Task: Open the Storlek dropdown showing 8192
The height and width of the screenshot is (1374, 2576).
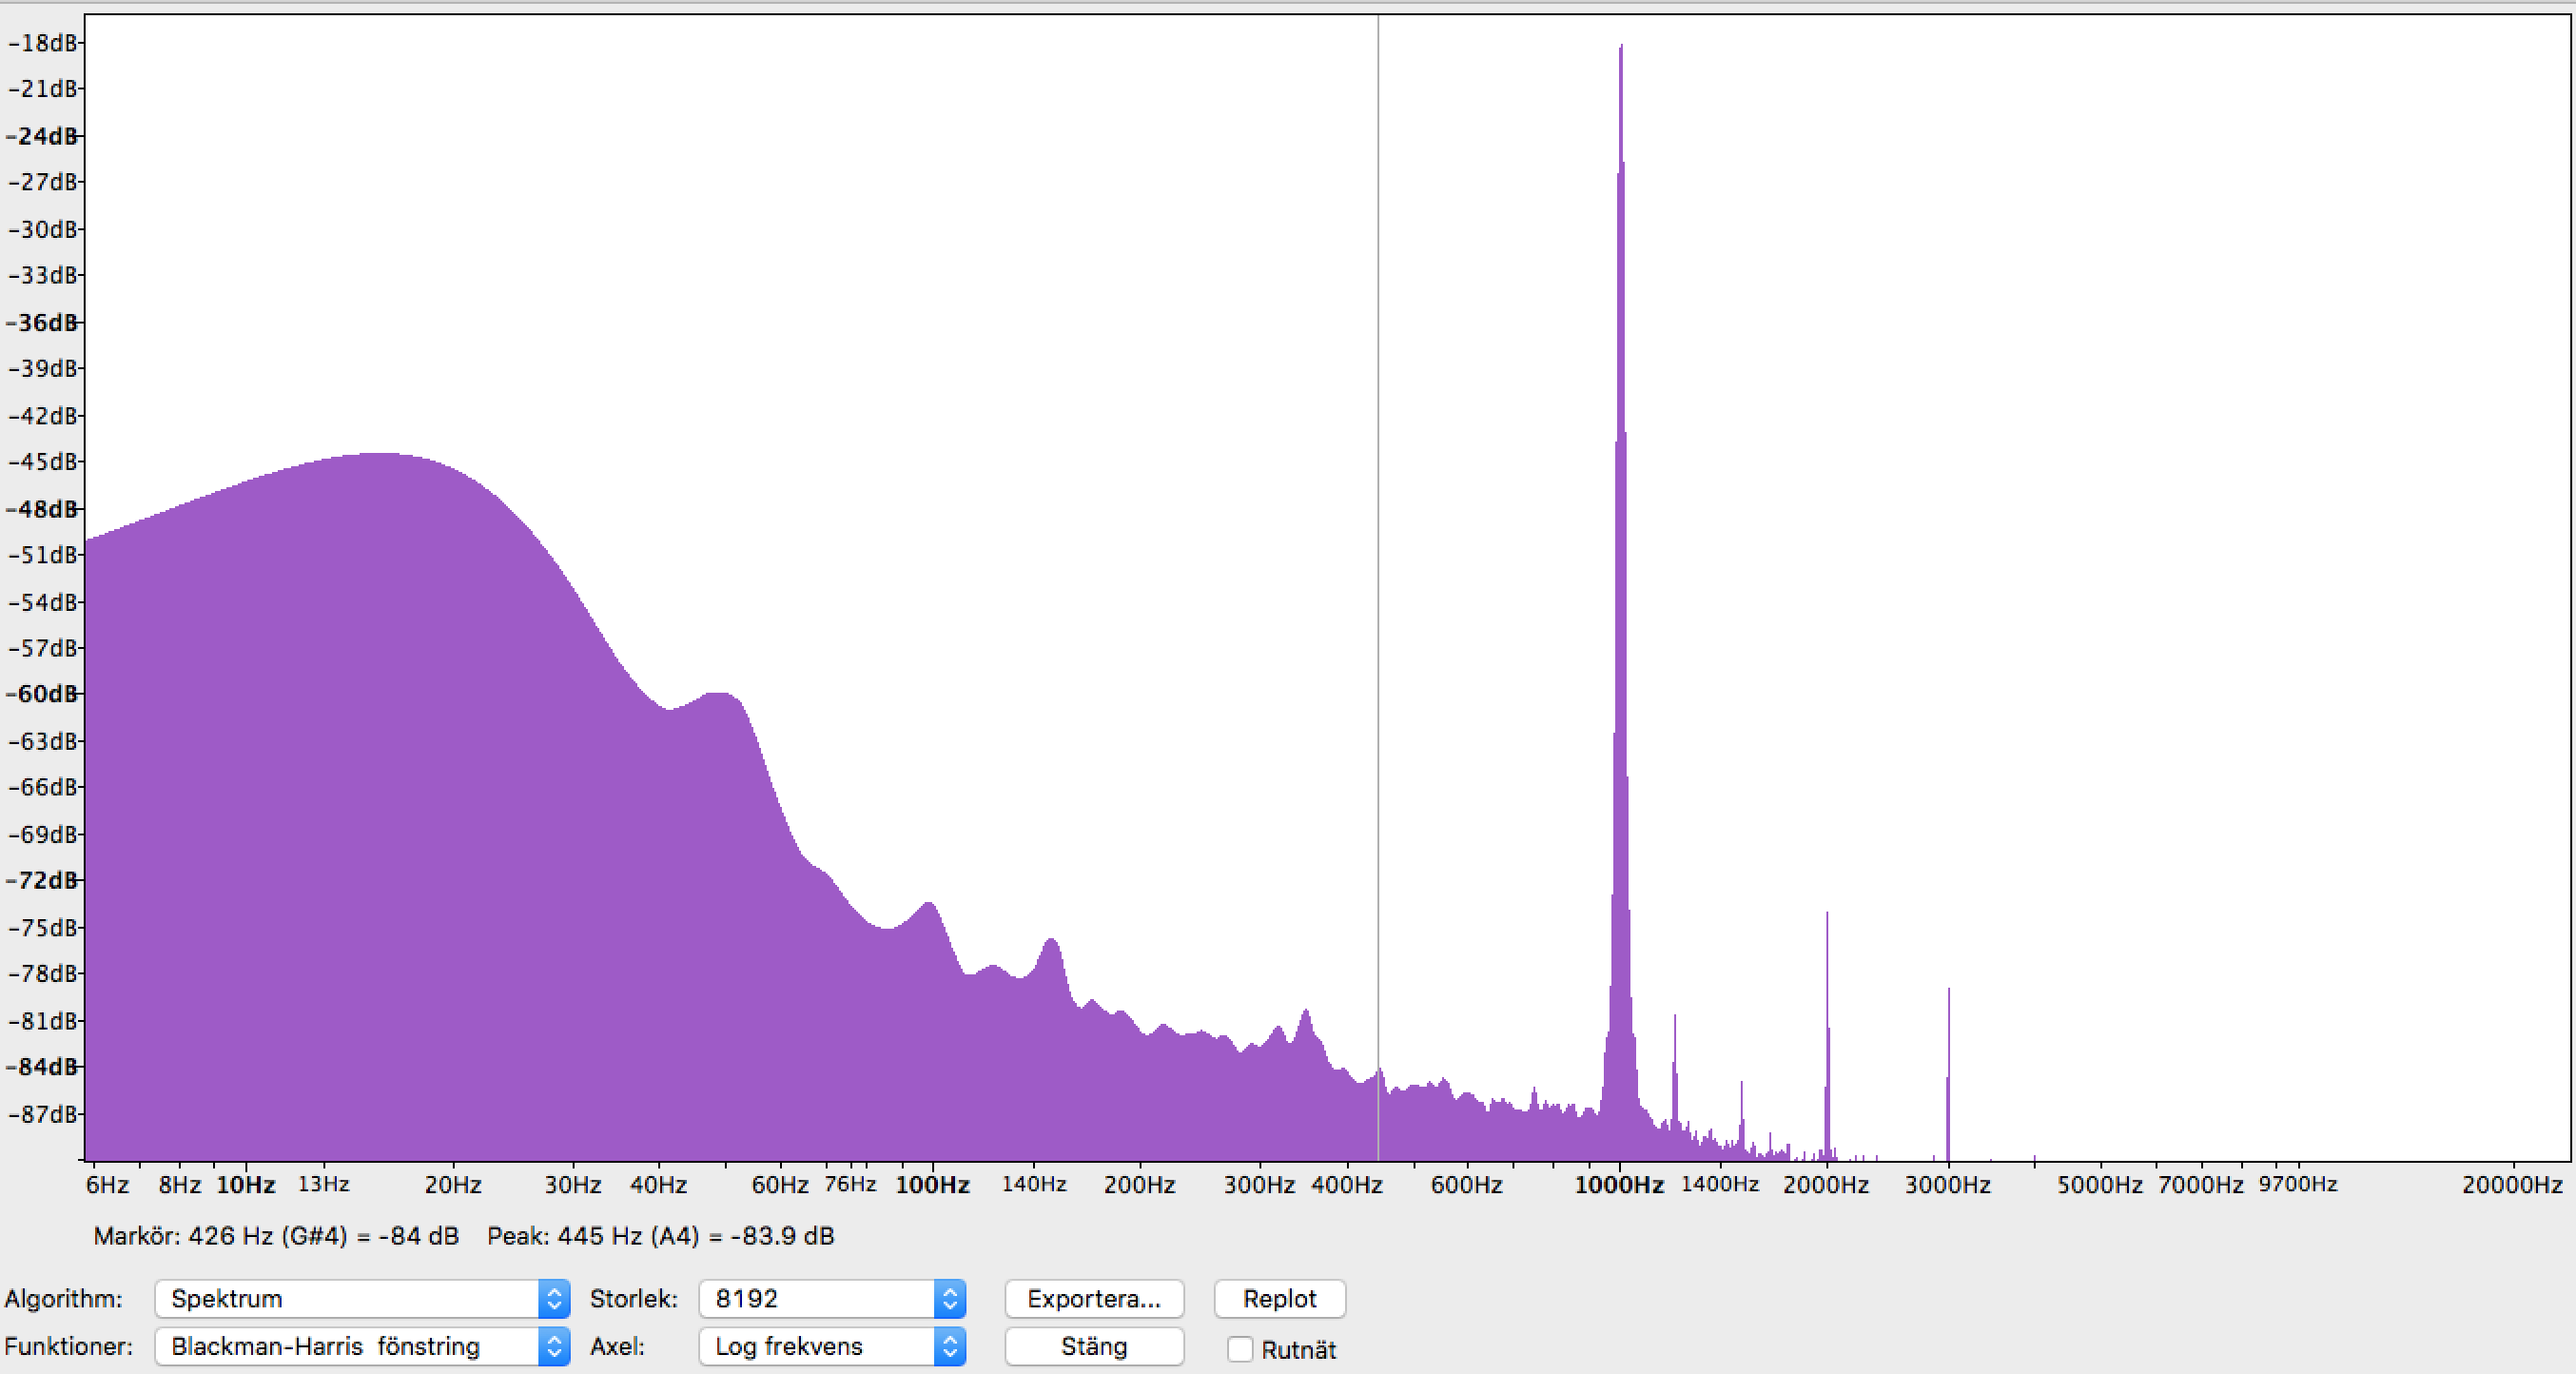Action: 832,1298
